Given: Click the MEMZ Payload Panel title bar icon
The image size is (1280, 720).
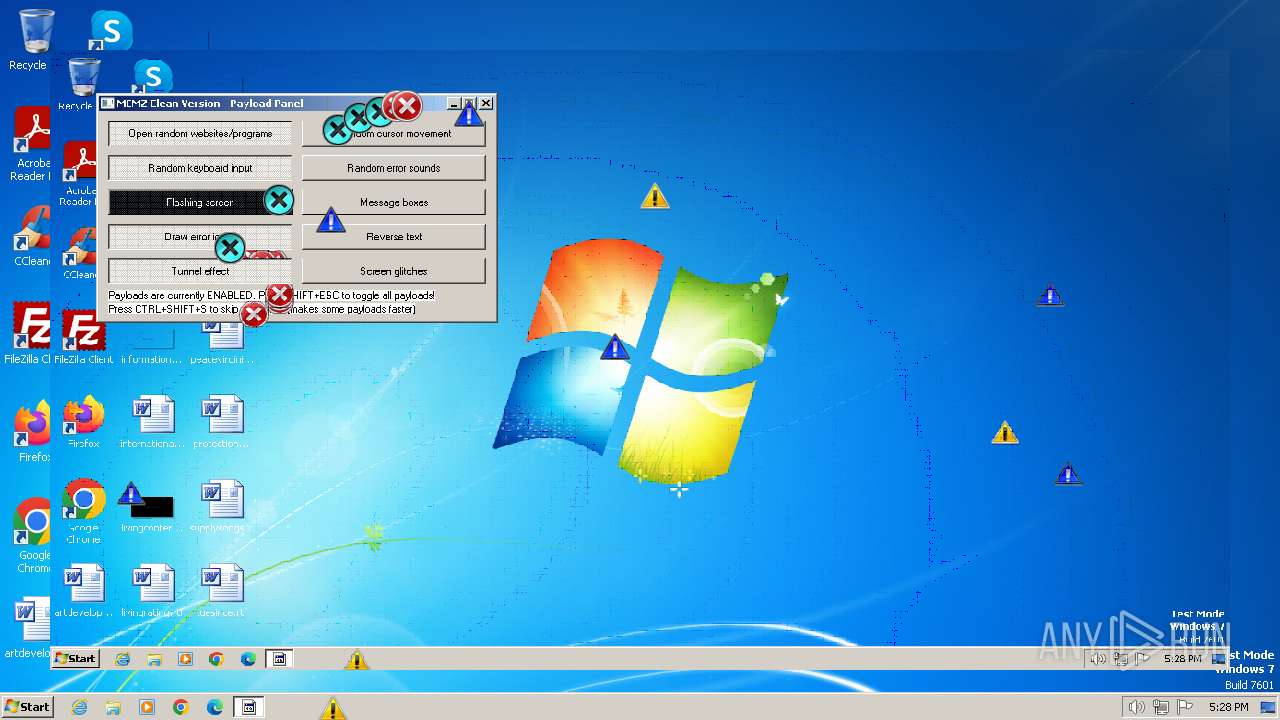Looking at the screenshot, I should [x=107, y=103].
